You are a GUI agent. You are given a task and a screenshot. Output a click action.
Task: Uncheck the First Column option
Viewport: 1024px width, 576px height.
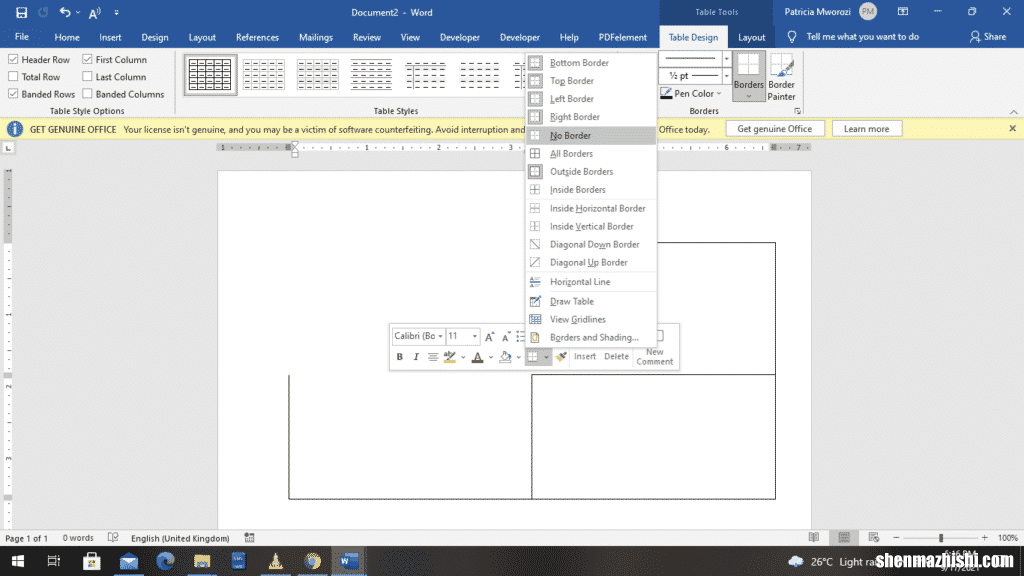click(88, 59)
